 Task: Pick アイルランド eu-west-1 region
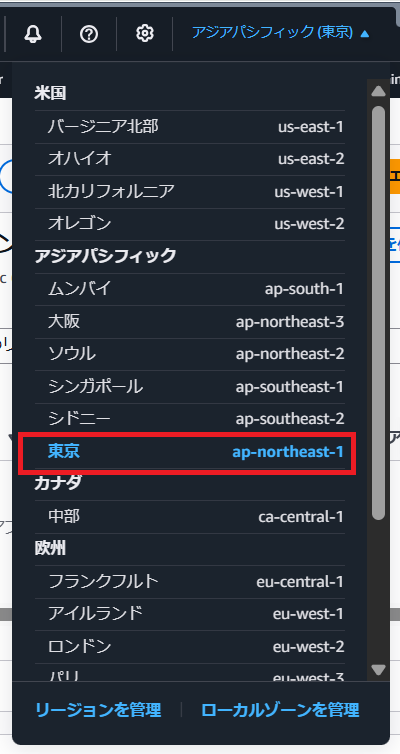pos(189,614)
